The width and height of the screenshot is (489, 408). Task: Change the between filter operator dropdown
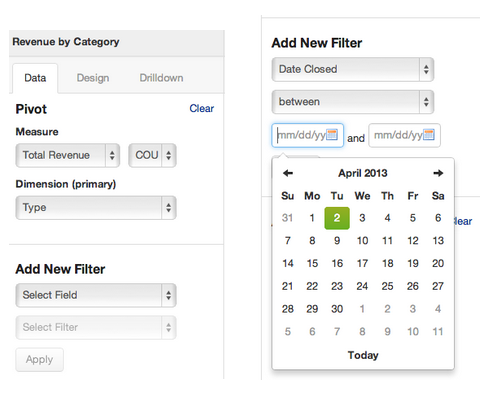pos(353,102)
